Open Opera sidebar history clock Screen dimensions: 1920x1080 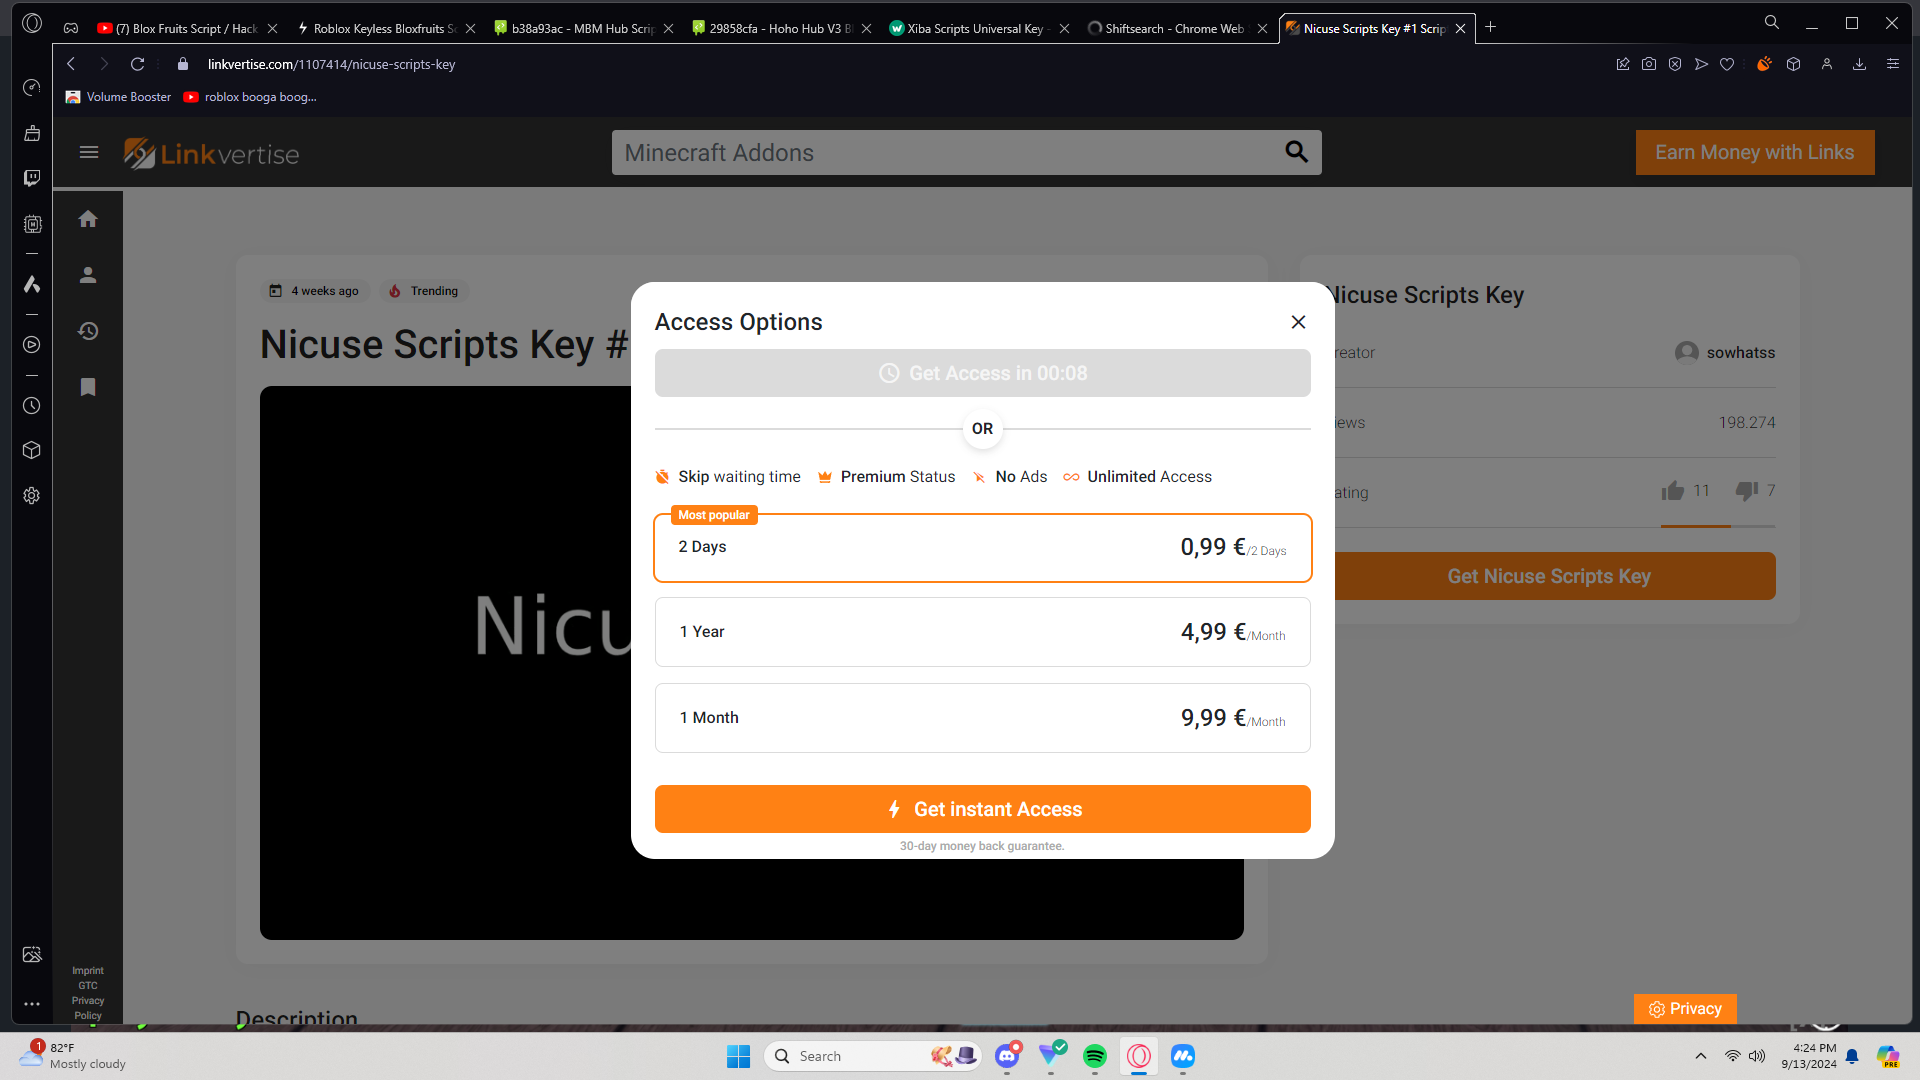[x=32, y=406]
